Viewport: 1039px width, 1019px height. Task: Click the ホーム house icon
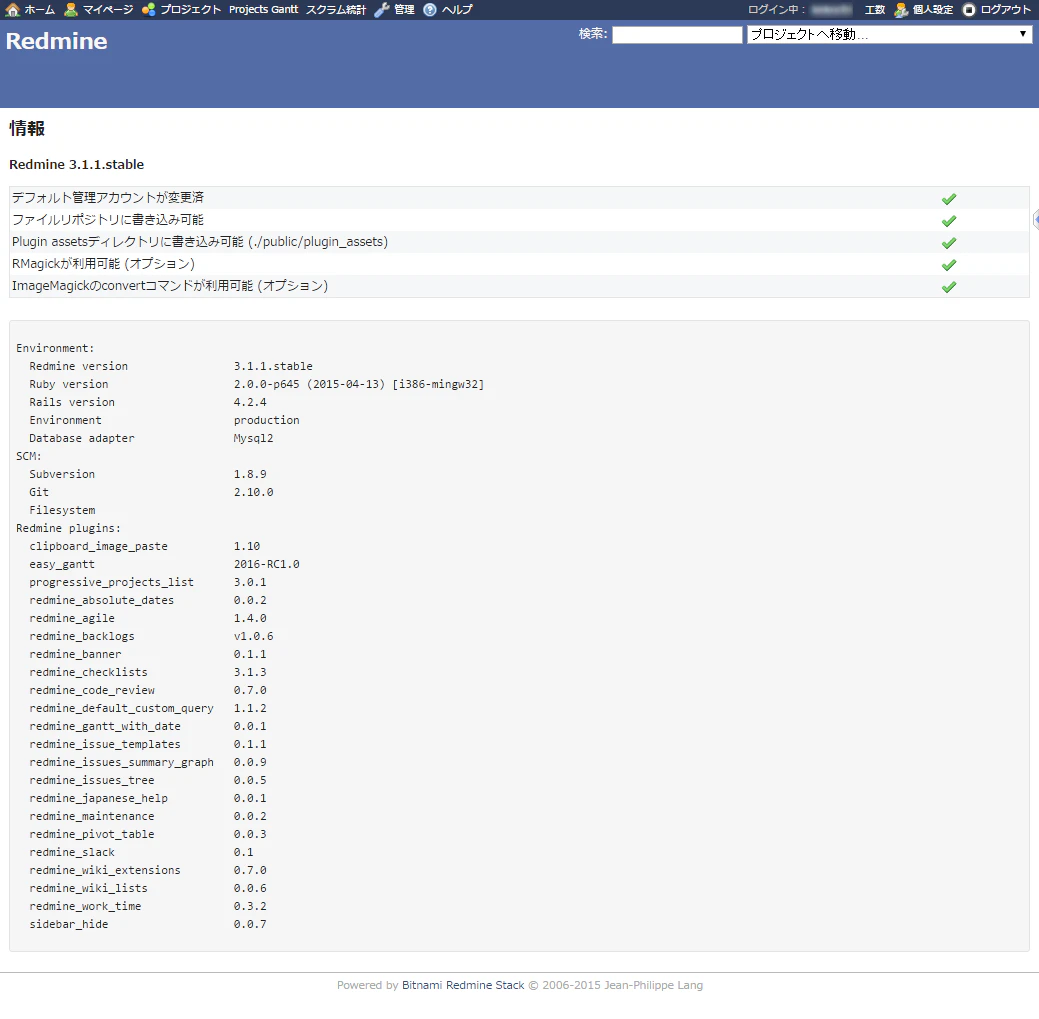click(x=13, y=10)
